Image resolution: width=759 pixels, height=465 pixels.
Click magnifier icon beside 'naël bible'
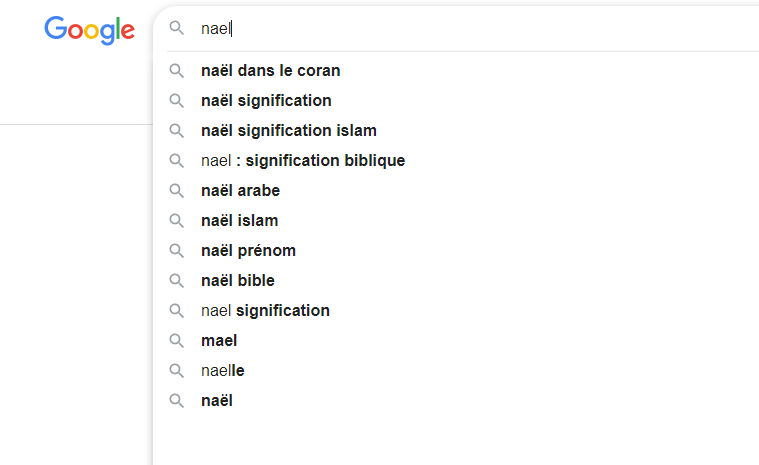click(177, 281)
